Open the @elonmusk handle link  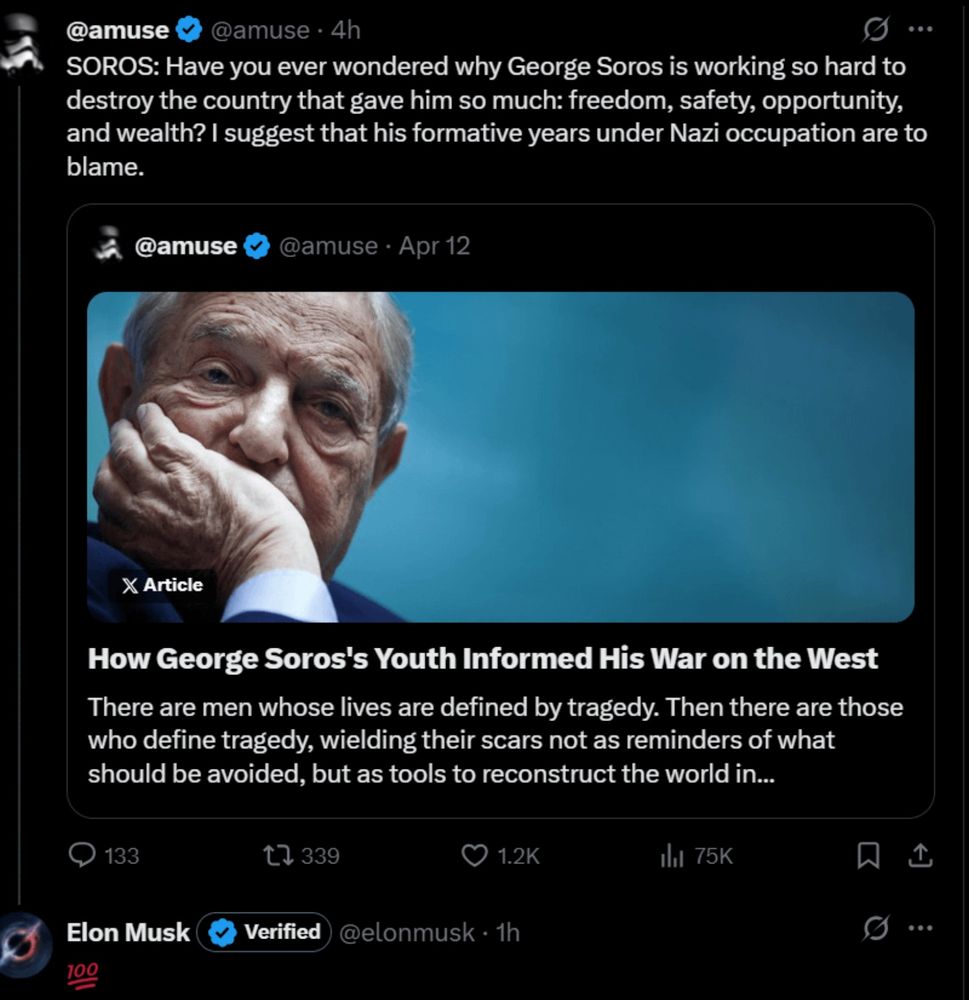[x=407, y=933]
